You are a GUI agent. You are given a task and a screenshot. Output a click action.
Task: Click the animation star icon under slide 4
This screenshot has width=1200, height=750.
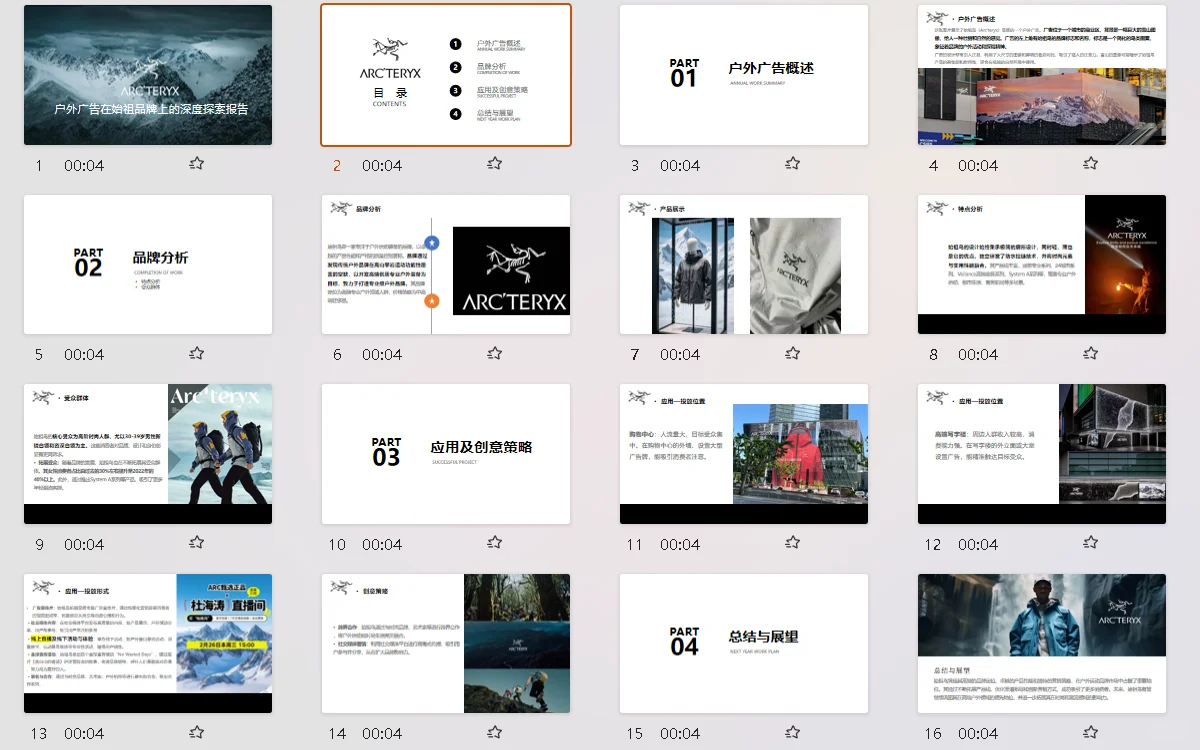[x=1091, y=163]
